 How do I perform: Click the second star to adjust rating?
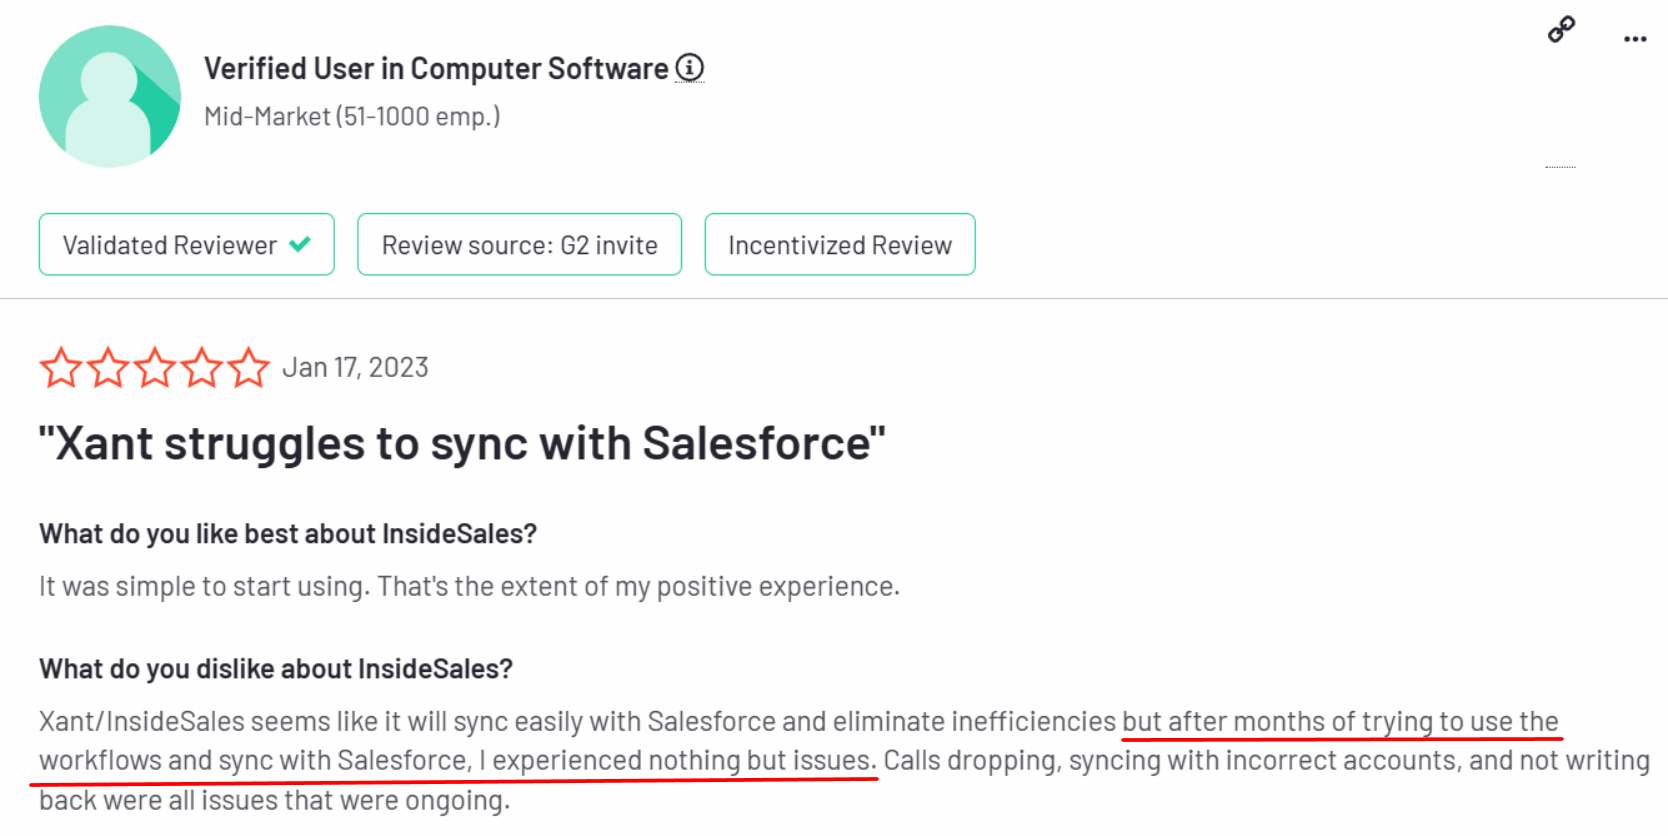click(x=107, y=368)
